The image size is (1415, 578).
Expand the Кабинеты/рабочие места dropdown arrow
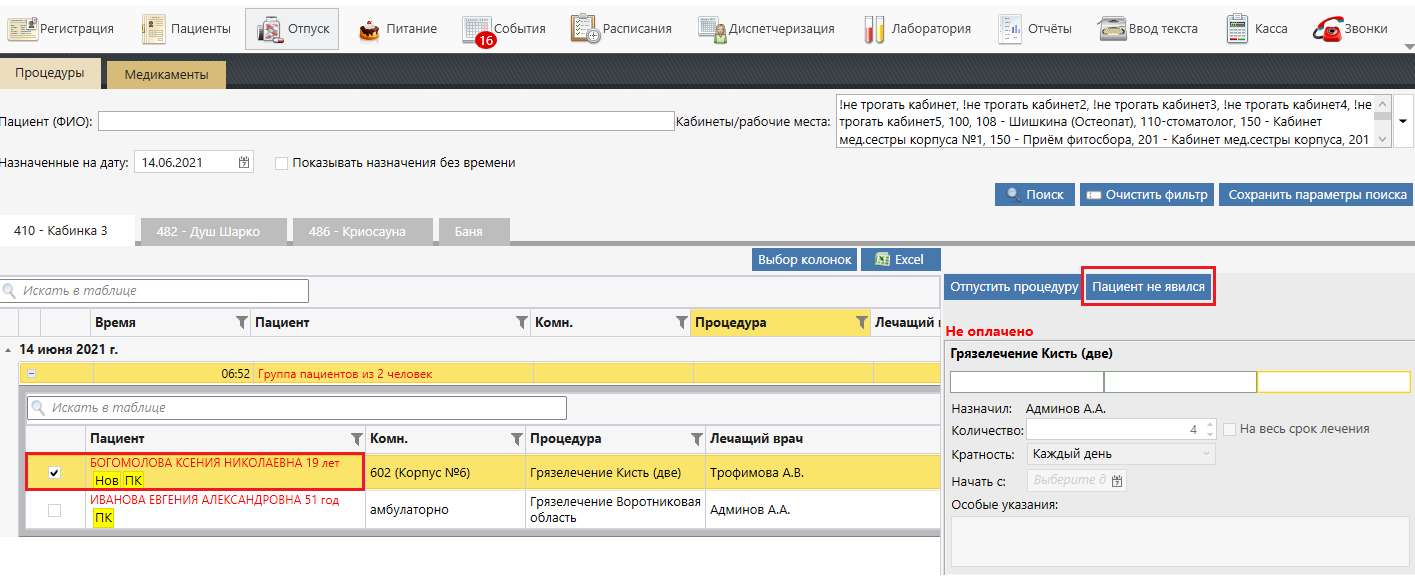(x=1402, y=121)
